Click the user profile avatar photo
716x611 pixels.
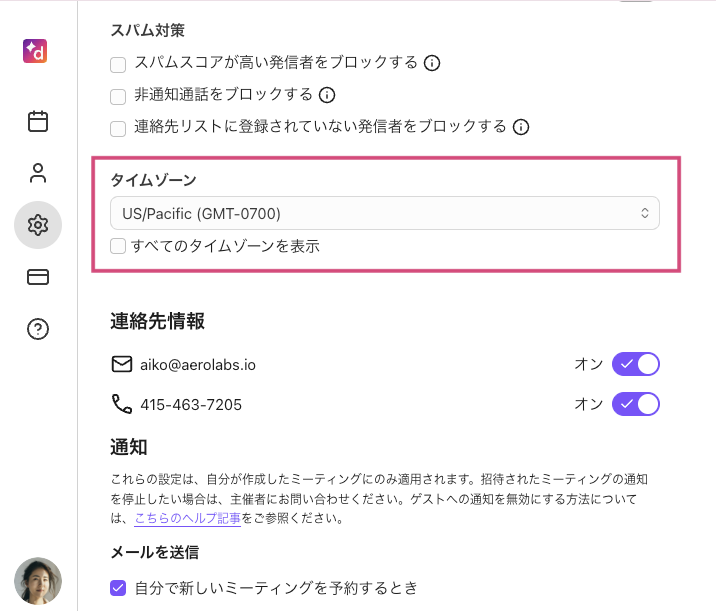point(38,581)
